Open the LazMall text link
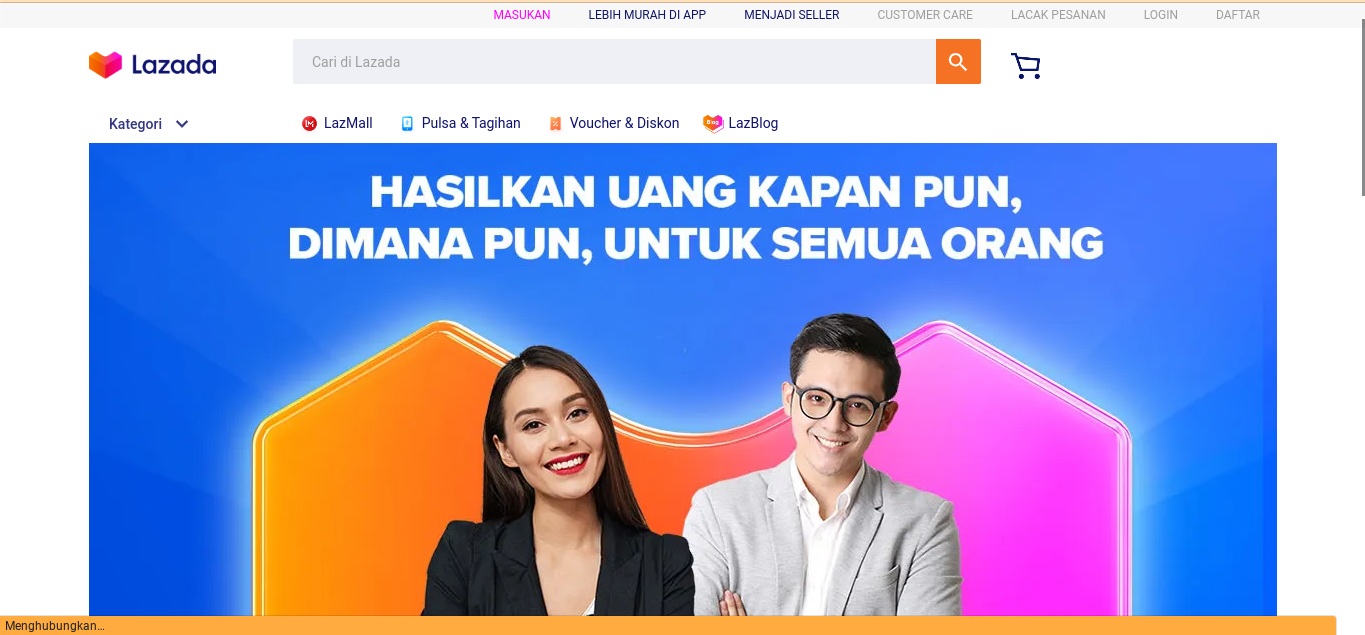1365x635 pixels. 348,124
